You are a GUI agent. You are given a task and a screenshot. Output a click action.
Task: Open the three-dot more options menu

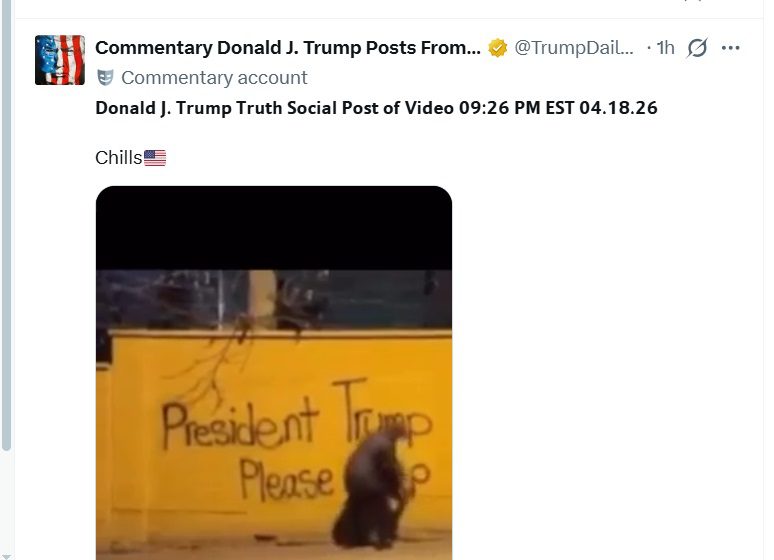(731, 48)
